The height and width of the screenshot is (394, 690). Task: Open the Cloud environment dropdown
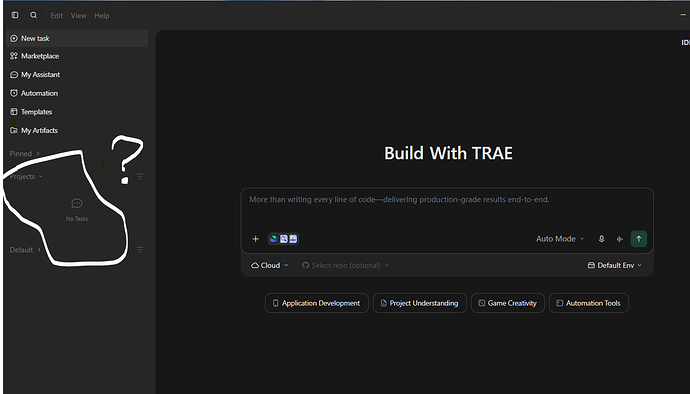click(269, 265)
